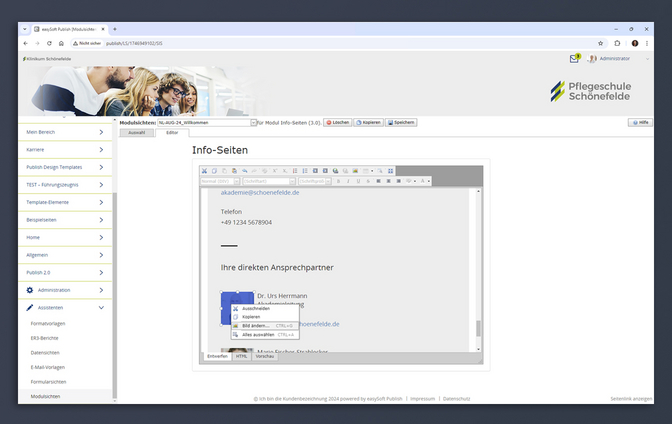This screenshot has height=424, width=672.
Task: Expand the Publish 2.0 sidebar section
Action: pyautogui.click(x=101, y=272)
